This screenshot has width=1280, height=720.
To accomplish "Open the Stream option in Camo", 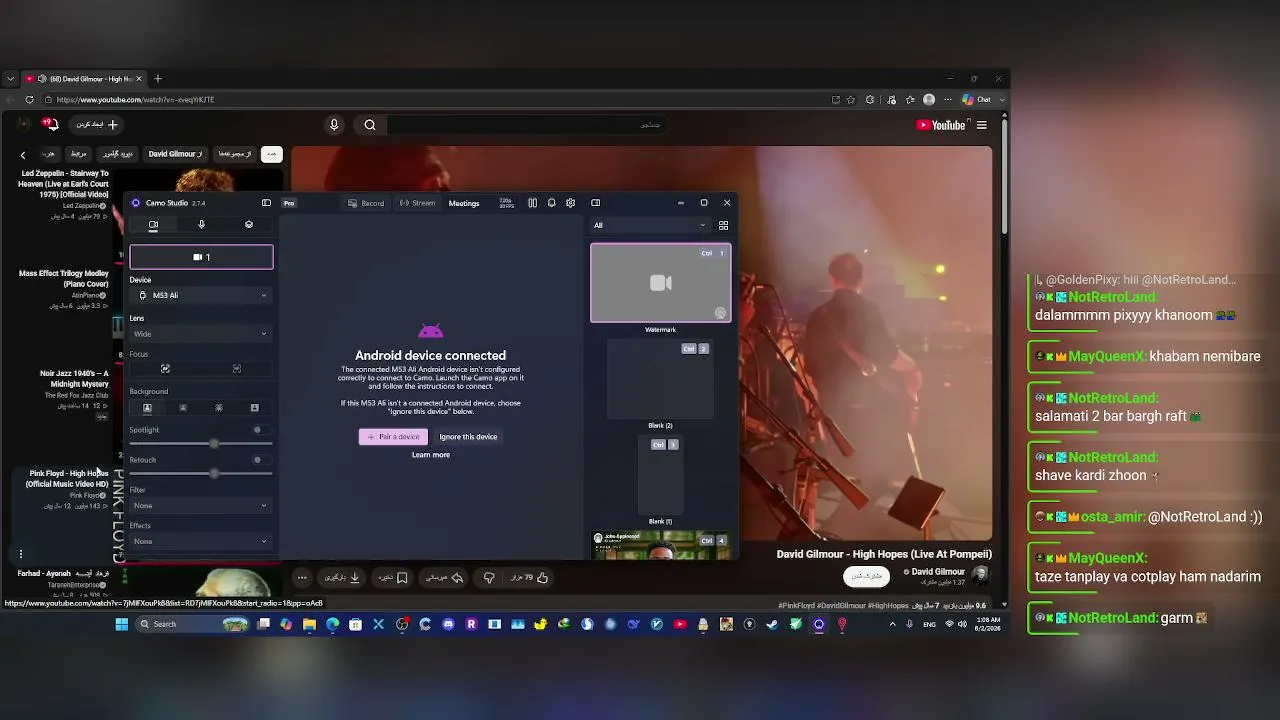I will [417, 203].
